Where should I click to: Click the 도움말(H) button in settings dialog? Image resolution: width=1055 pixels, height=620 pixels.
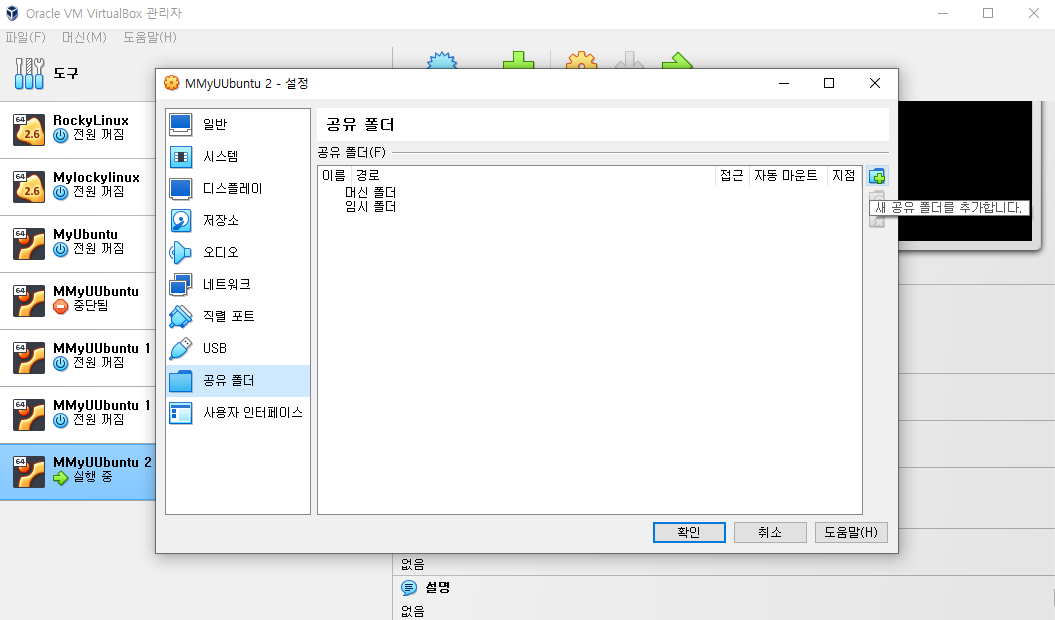pos(851,532)
